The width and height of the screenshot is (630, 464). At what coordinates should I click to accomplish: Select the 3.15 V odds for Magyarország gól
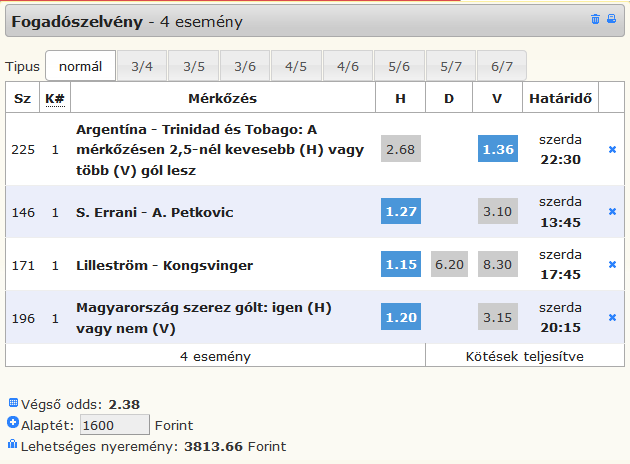tap(497, 318)
